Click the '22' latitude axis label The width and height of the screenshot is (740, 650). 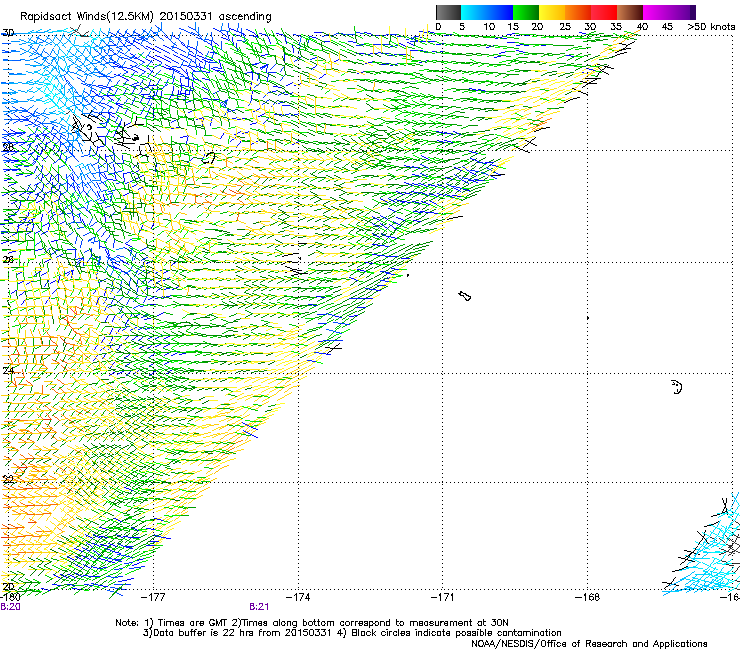8,480
